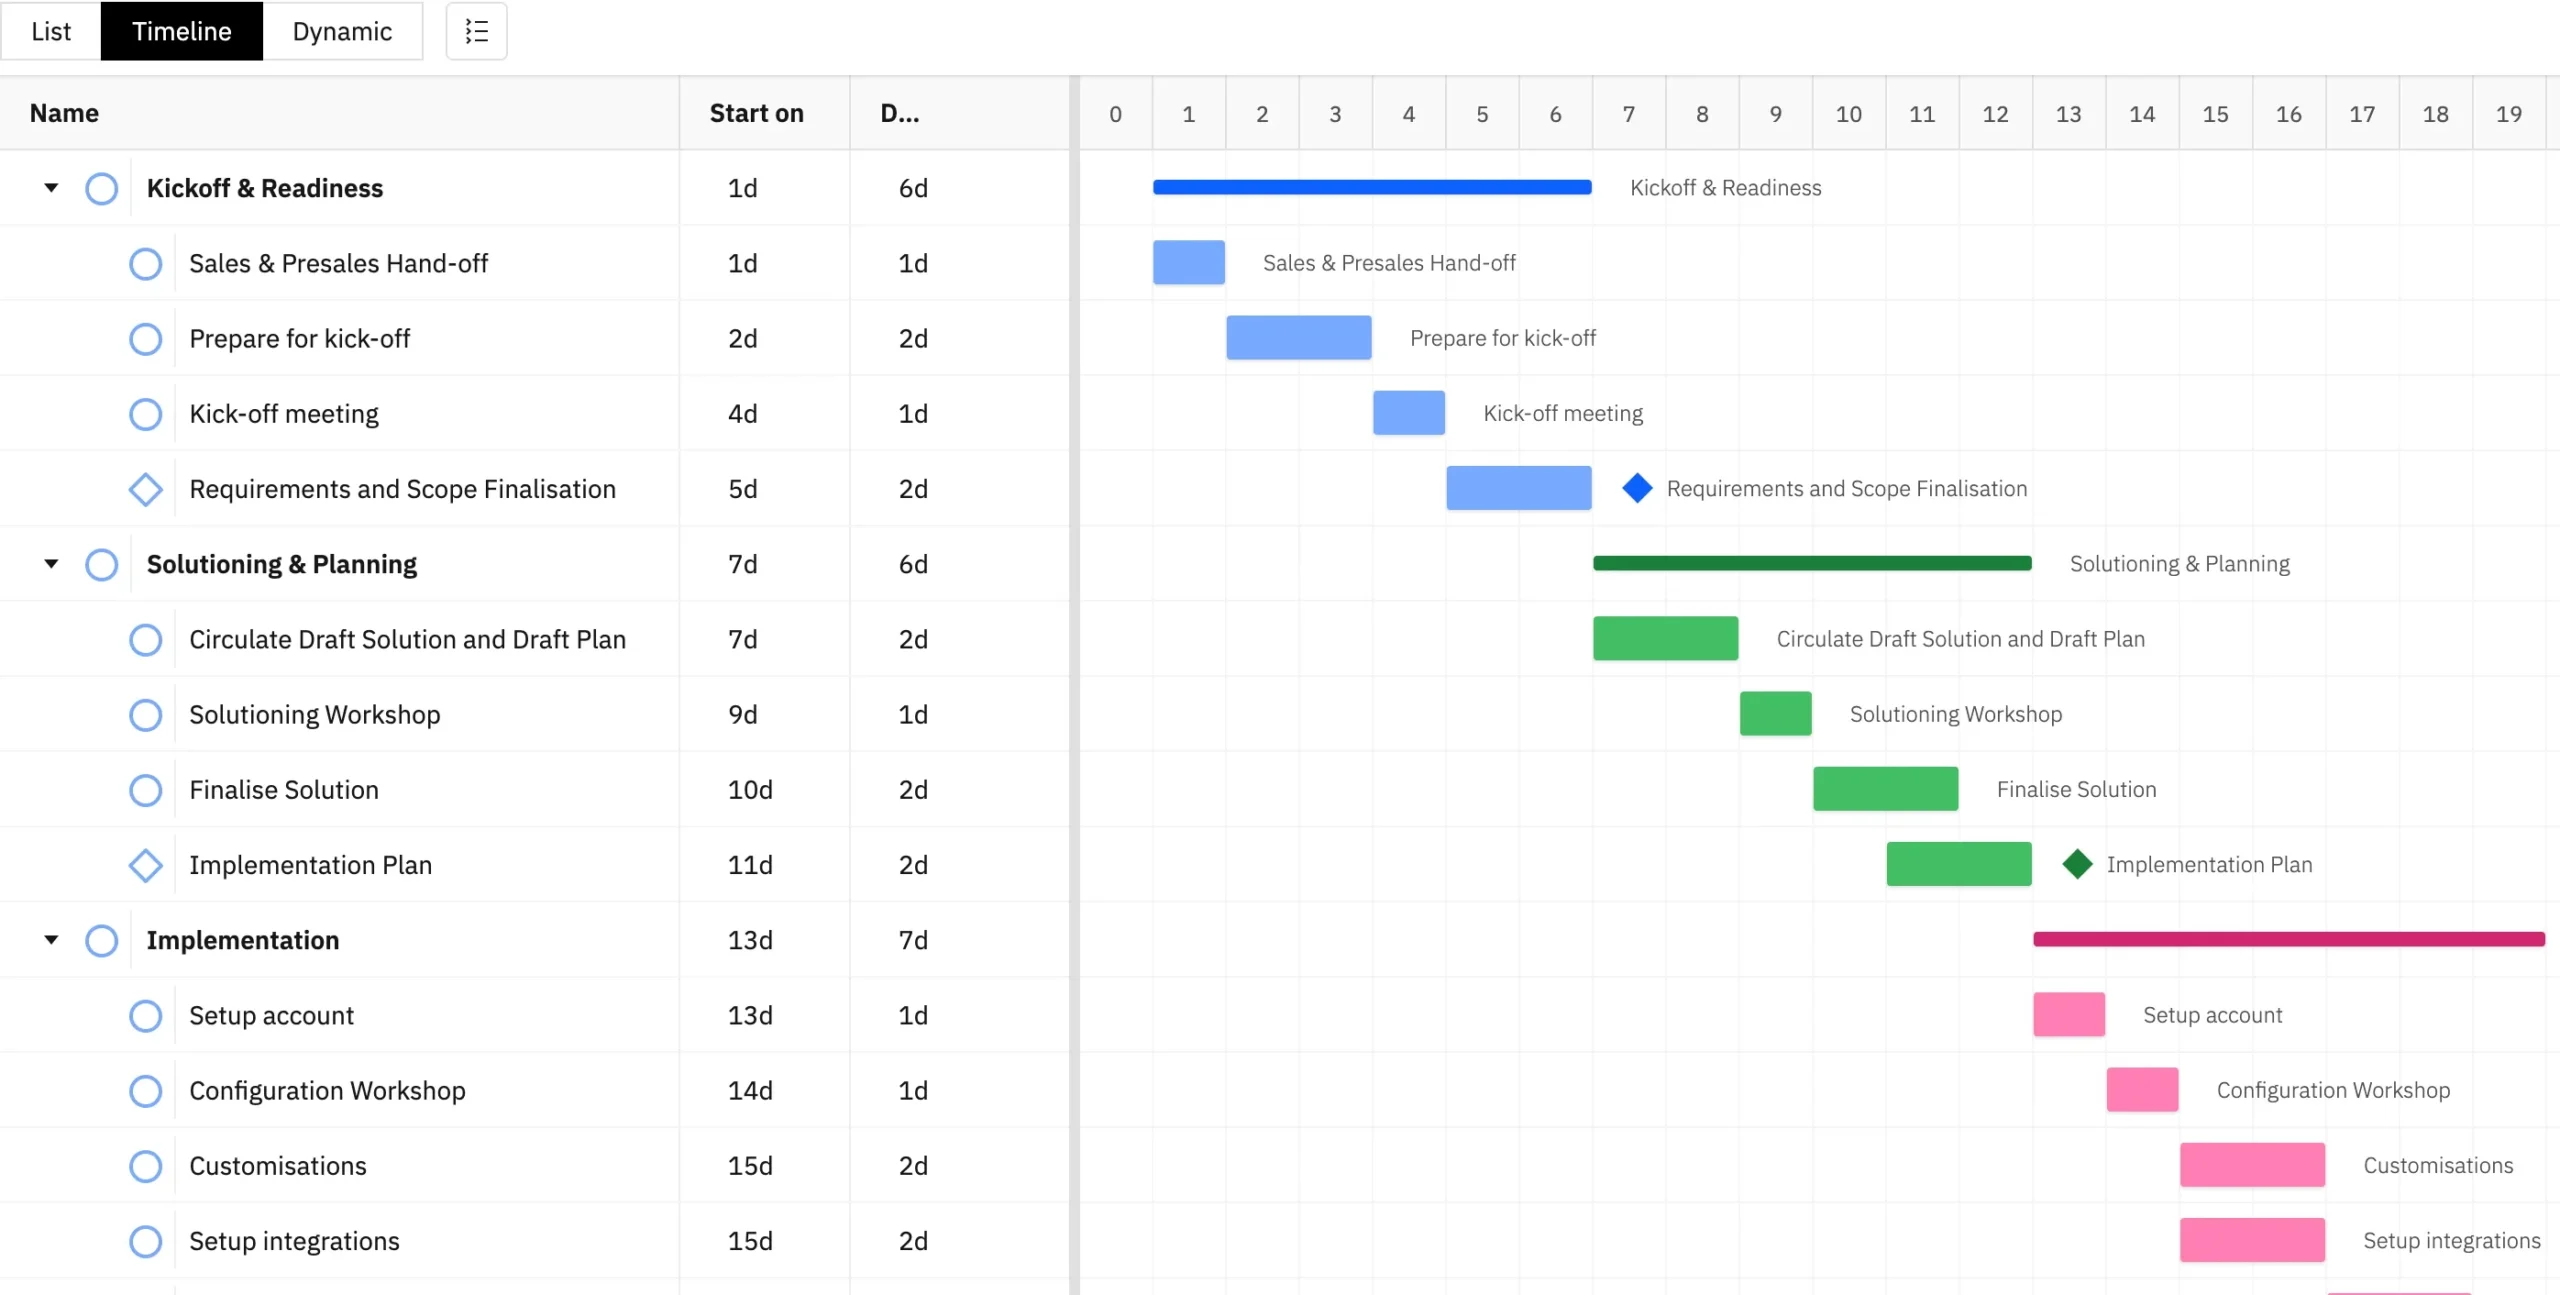Click the outline view icon beside the Dynamic tab
The image size is (2560, 1295).
pyautogui.click(x=476, y=31)
